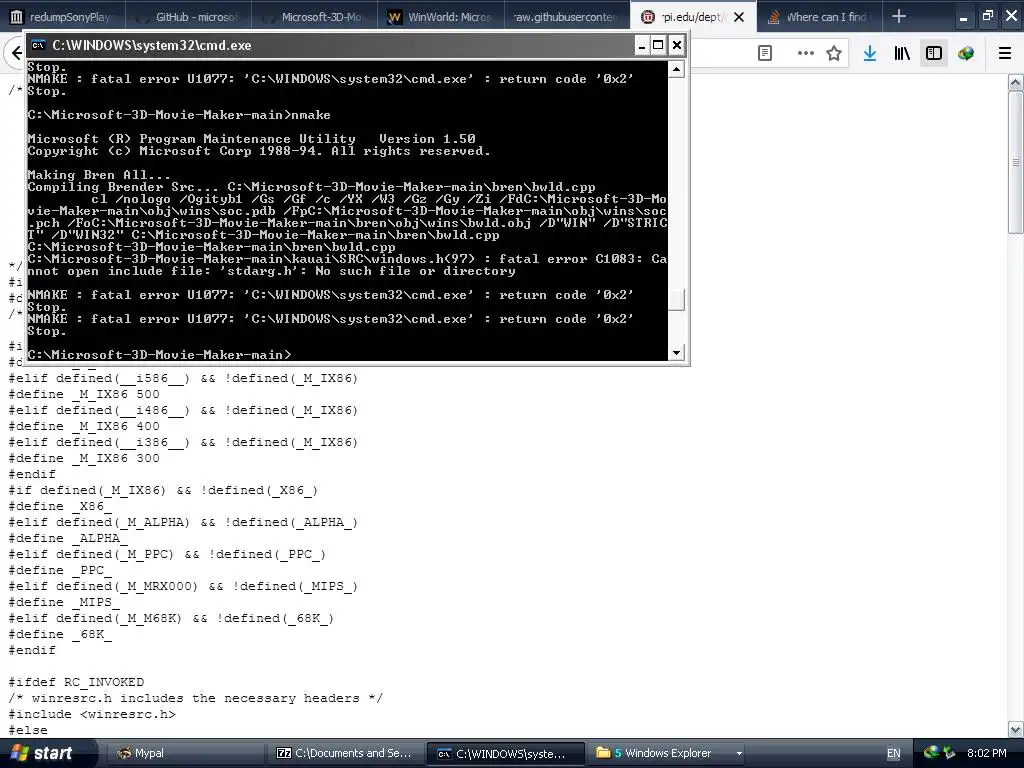
Task: Click the redump tab favicon
Action: pos(17,17)
